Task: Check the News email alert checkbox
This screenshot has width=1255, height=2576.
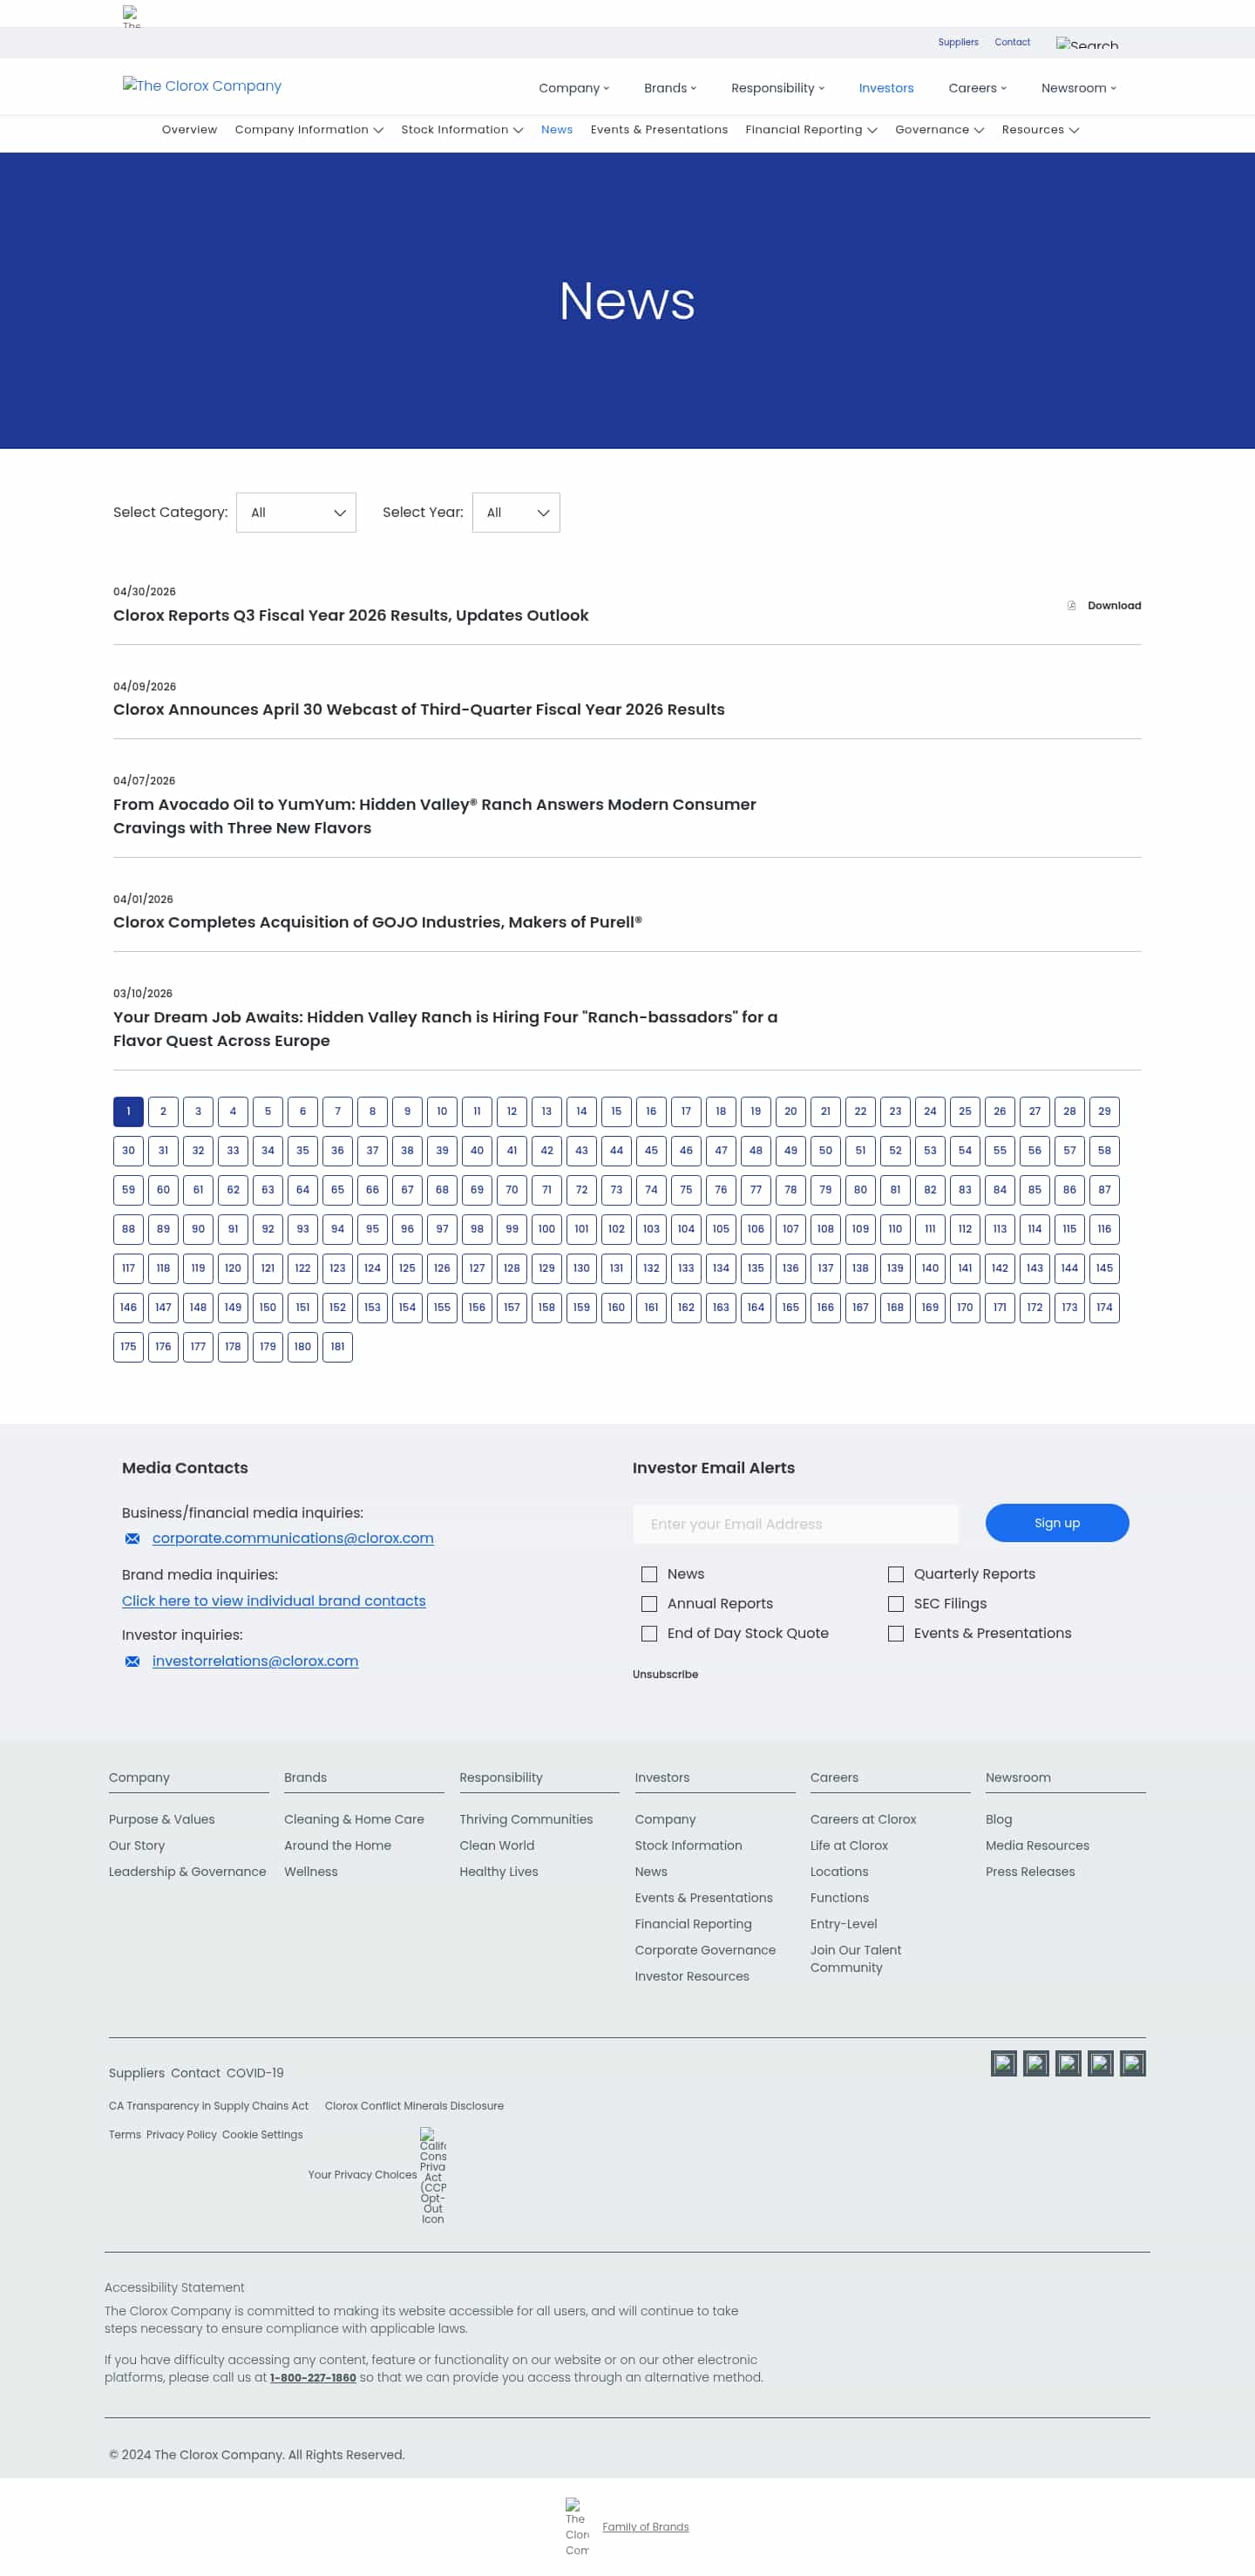Action: pos(649,1574)
